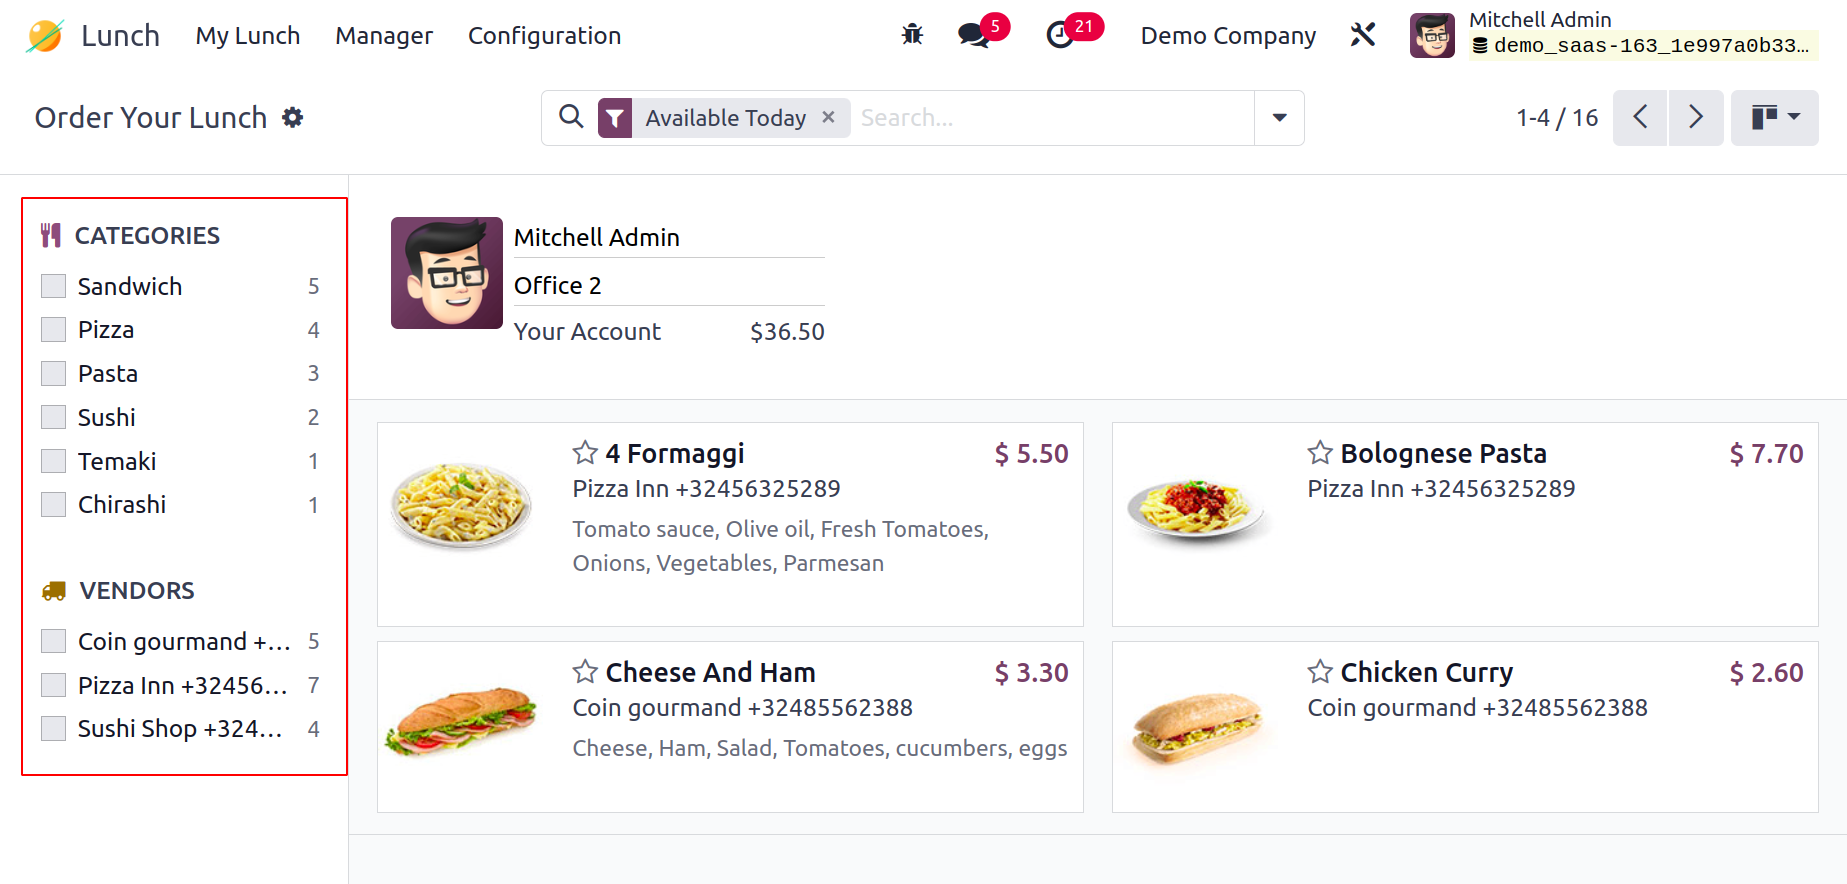The height and width of the screenshot is (884, 1847).
Task: Open the Manager menu
Action: point(384,36)
